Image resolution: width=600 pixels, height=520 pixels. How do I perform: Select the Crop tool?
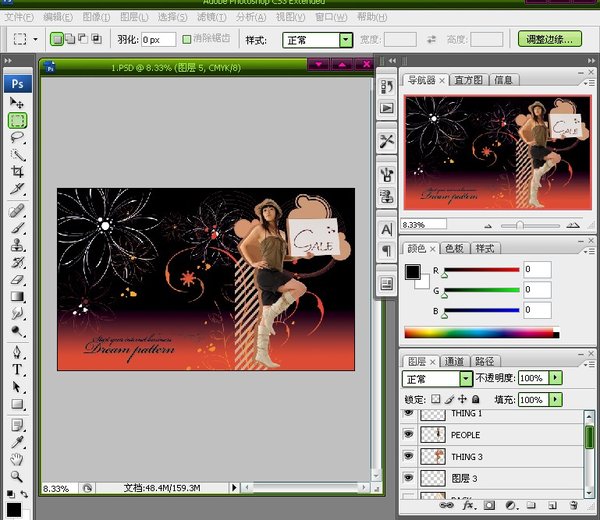point(17,171)
